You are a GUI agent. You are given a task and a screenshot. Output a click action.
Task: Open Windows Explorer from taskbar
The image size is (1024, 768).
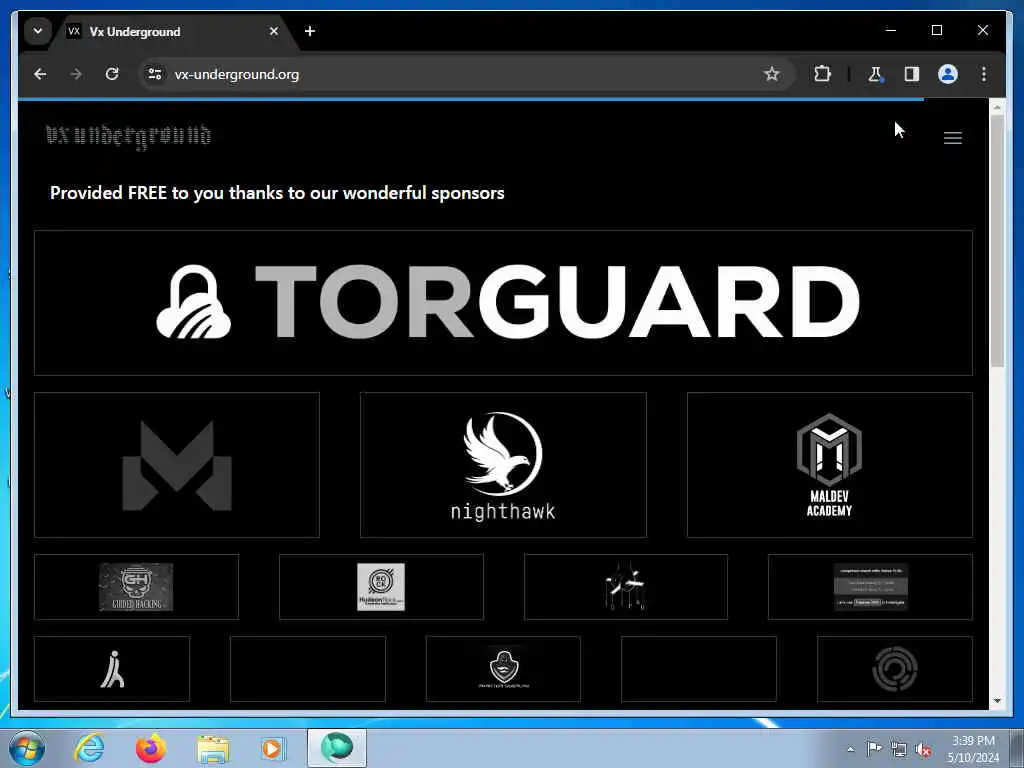tap(213, 748)
